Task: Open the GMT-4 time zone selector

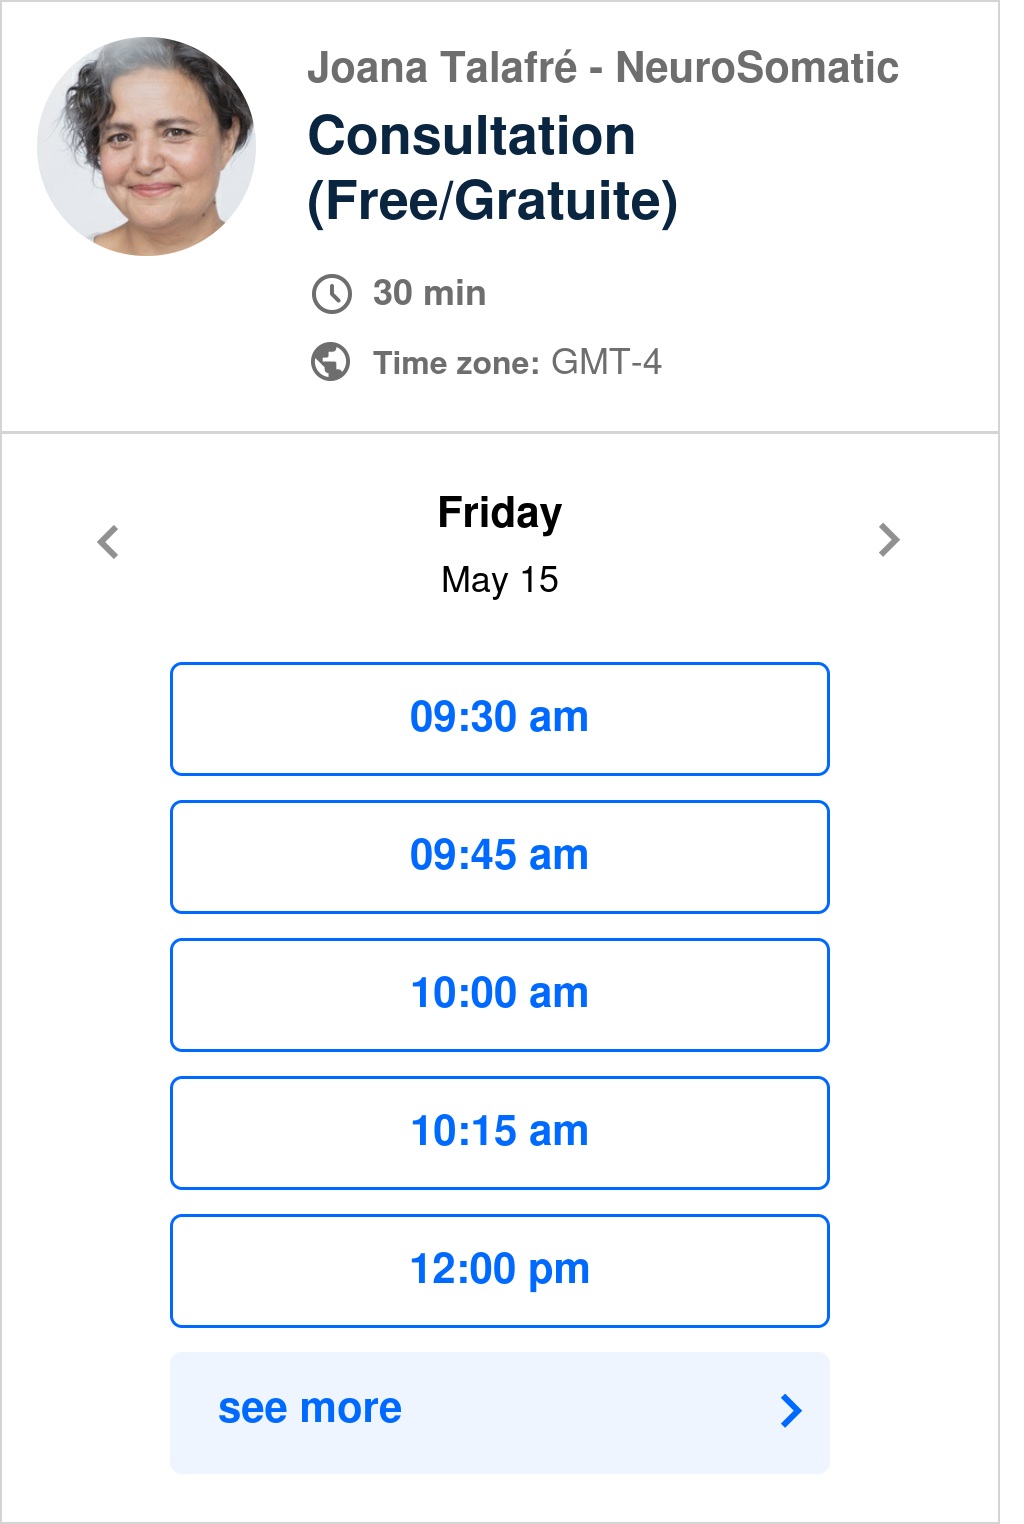Action: pyautogui.click(x=606, y=362)
